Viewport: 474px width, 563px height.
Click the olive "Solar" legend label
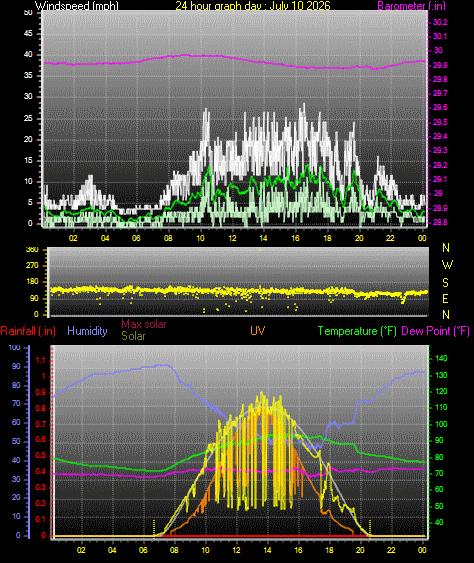133,336
